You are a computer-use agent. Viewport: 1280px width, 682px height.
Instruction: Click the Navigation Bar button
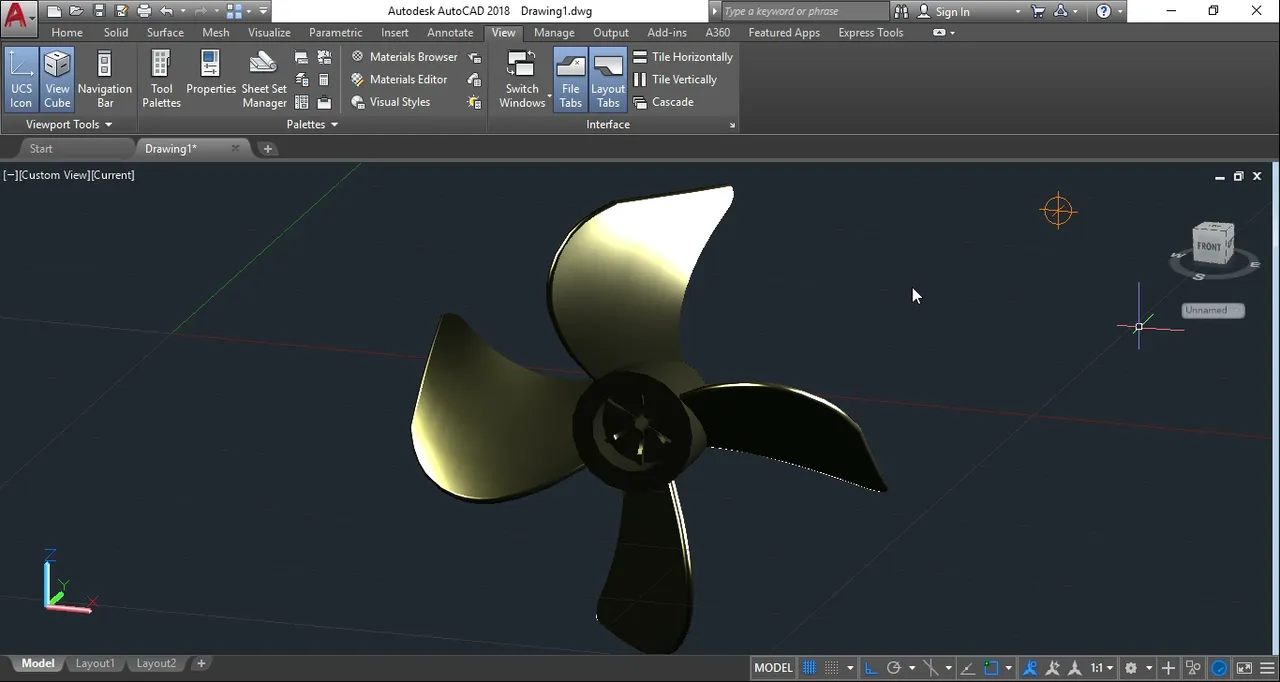[x=105, y=80]
